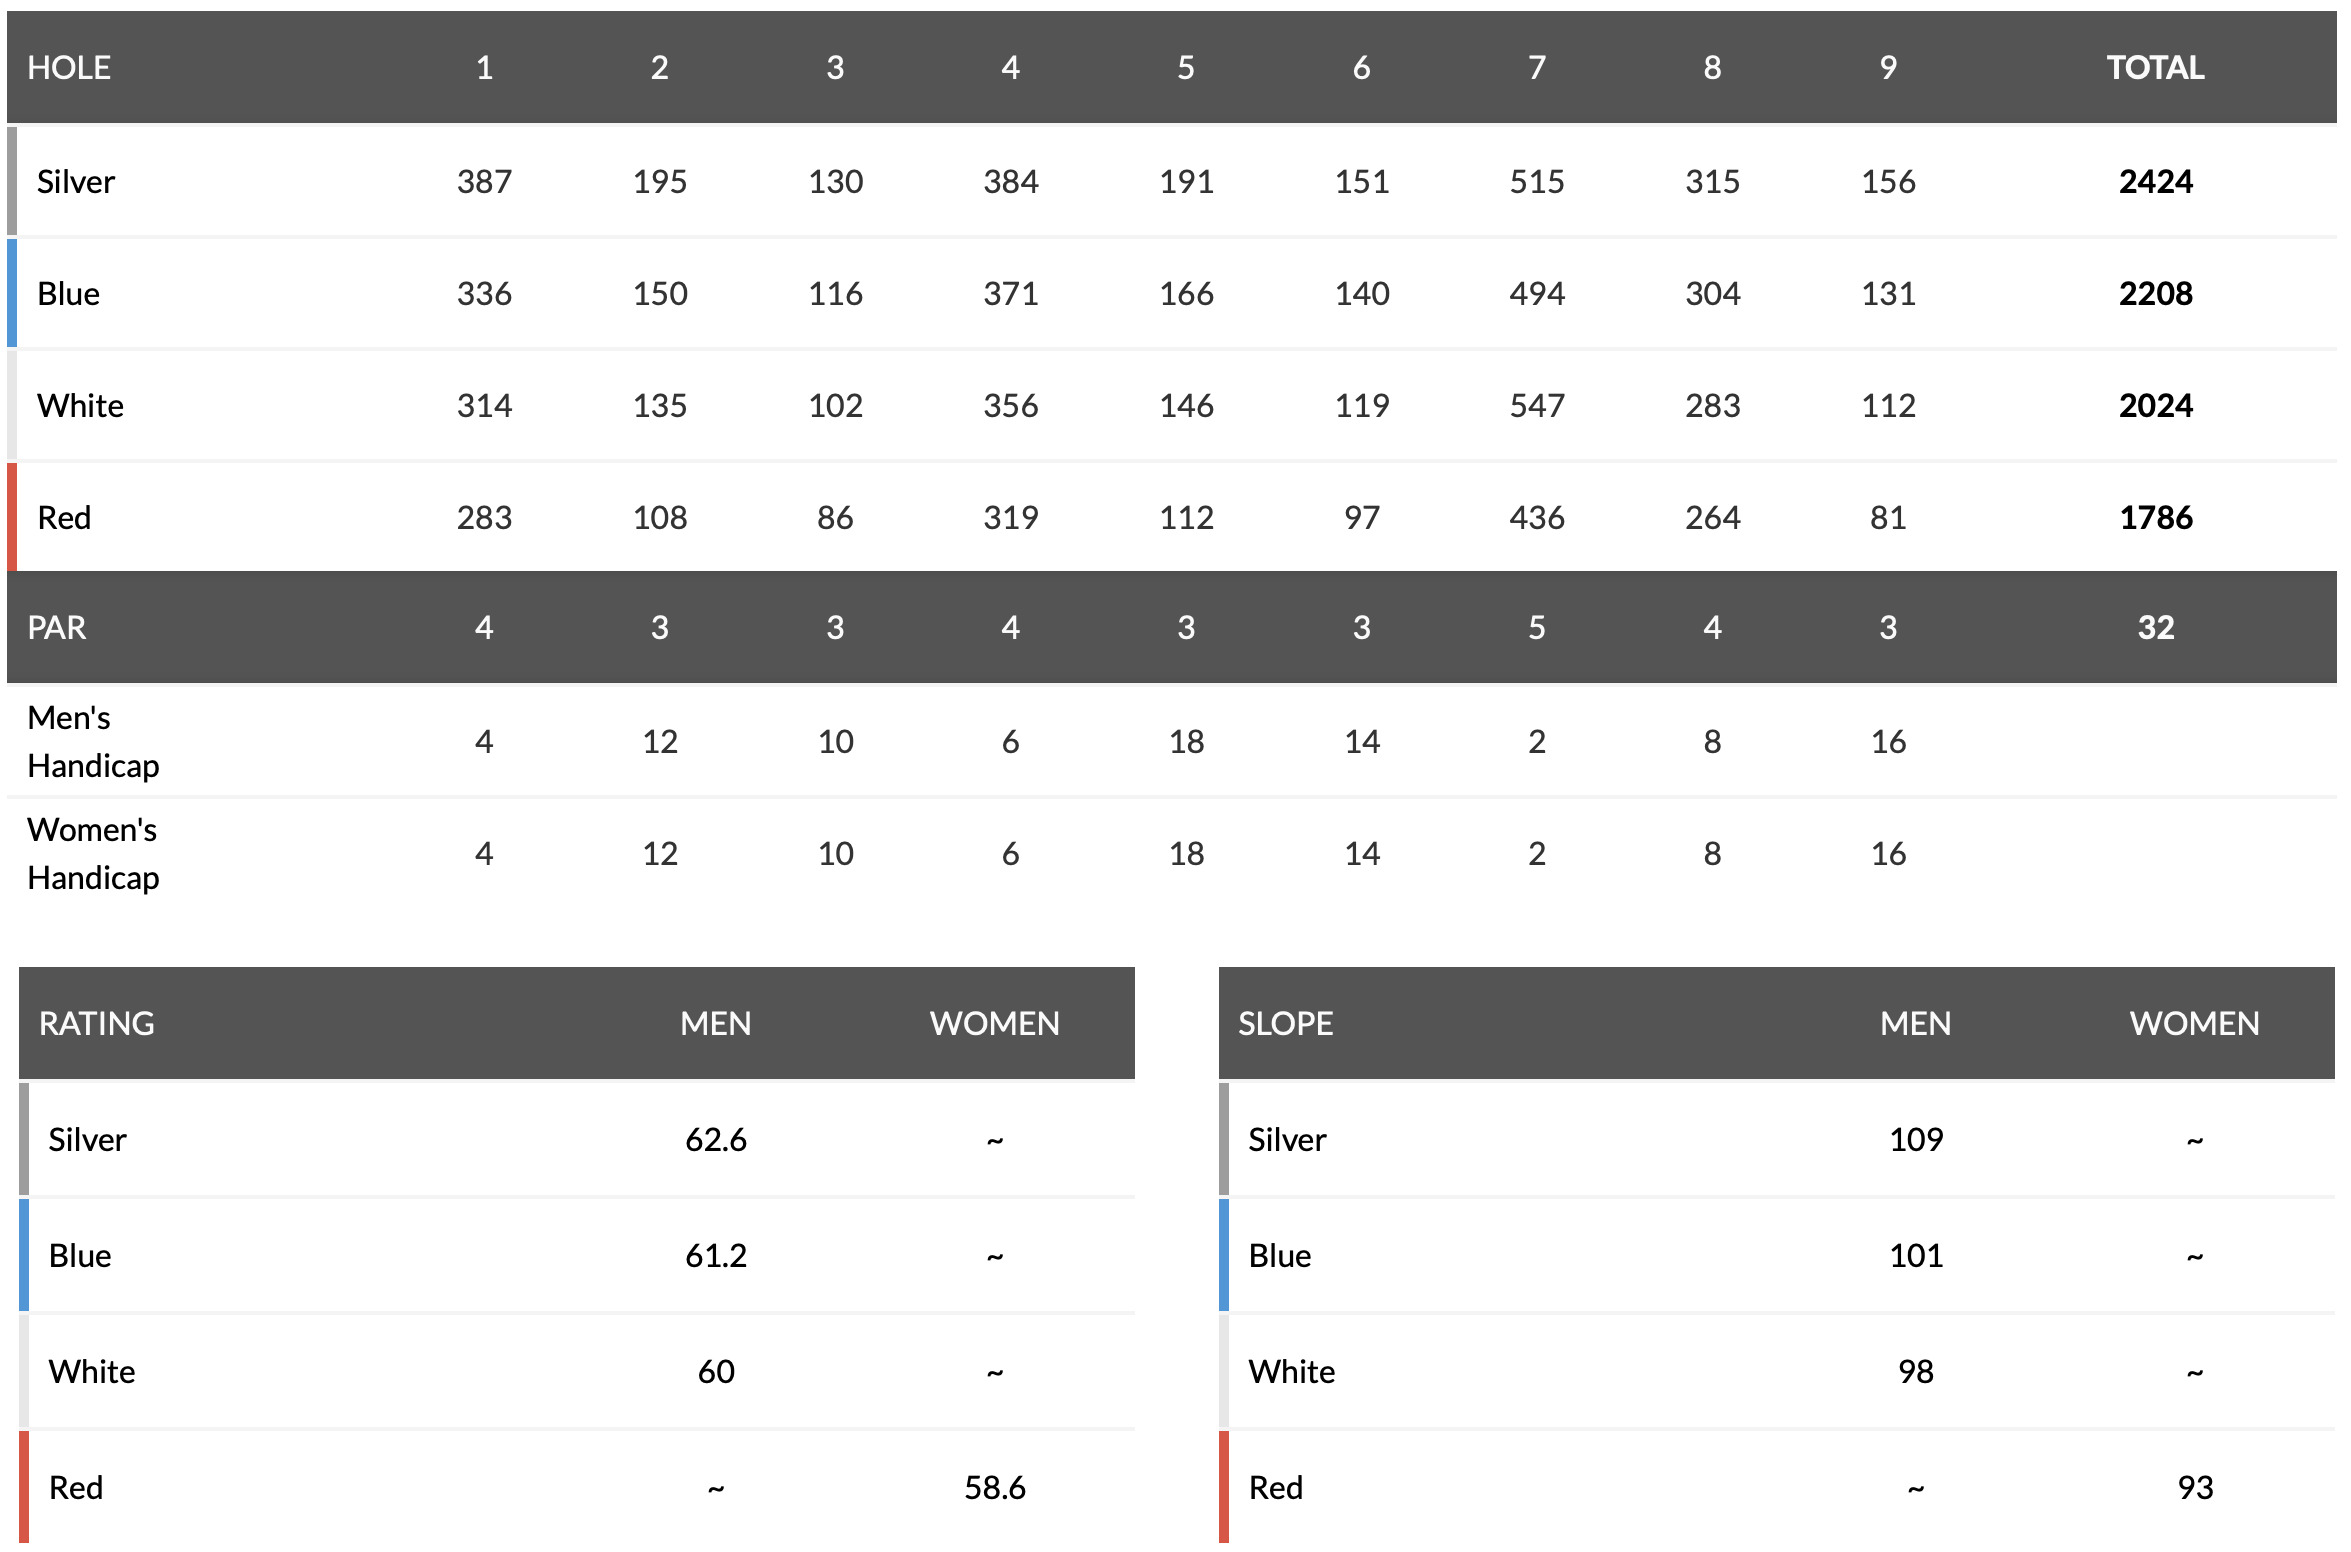Click the hole 9 column header

(x=1888, y=68)
